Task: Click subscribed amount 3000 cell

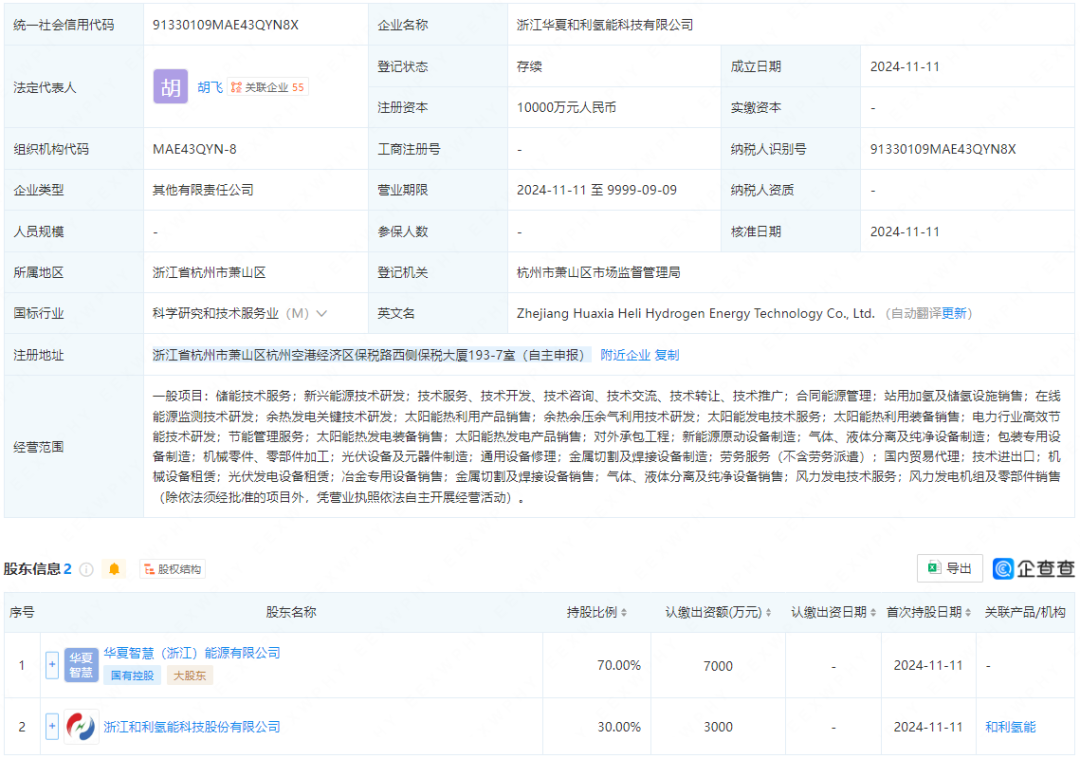Action: [718, 727]
